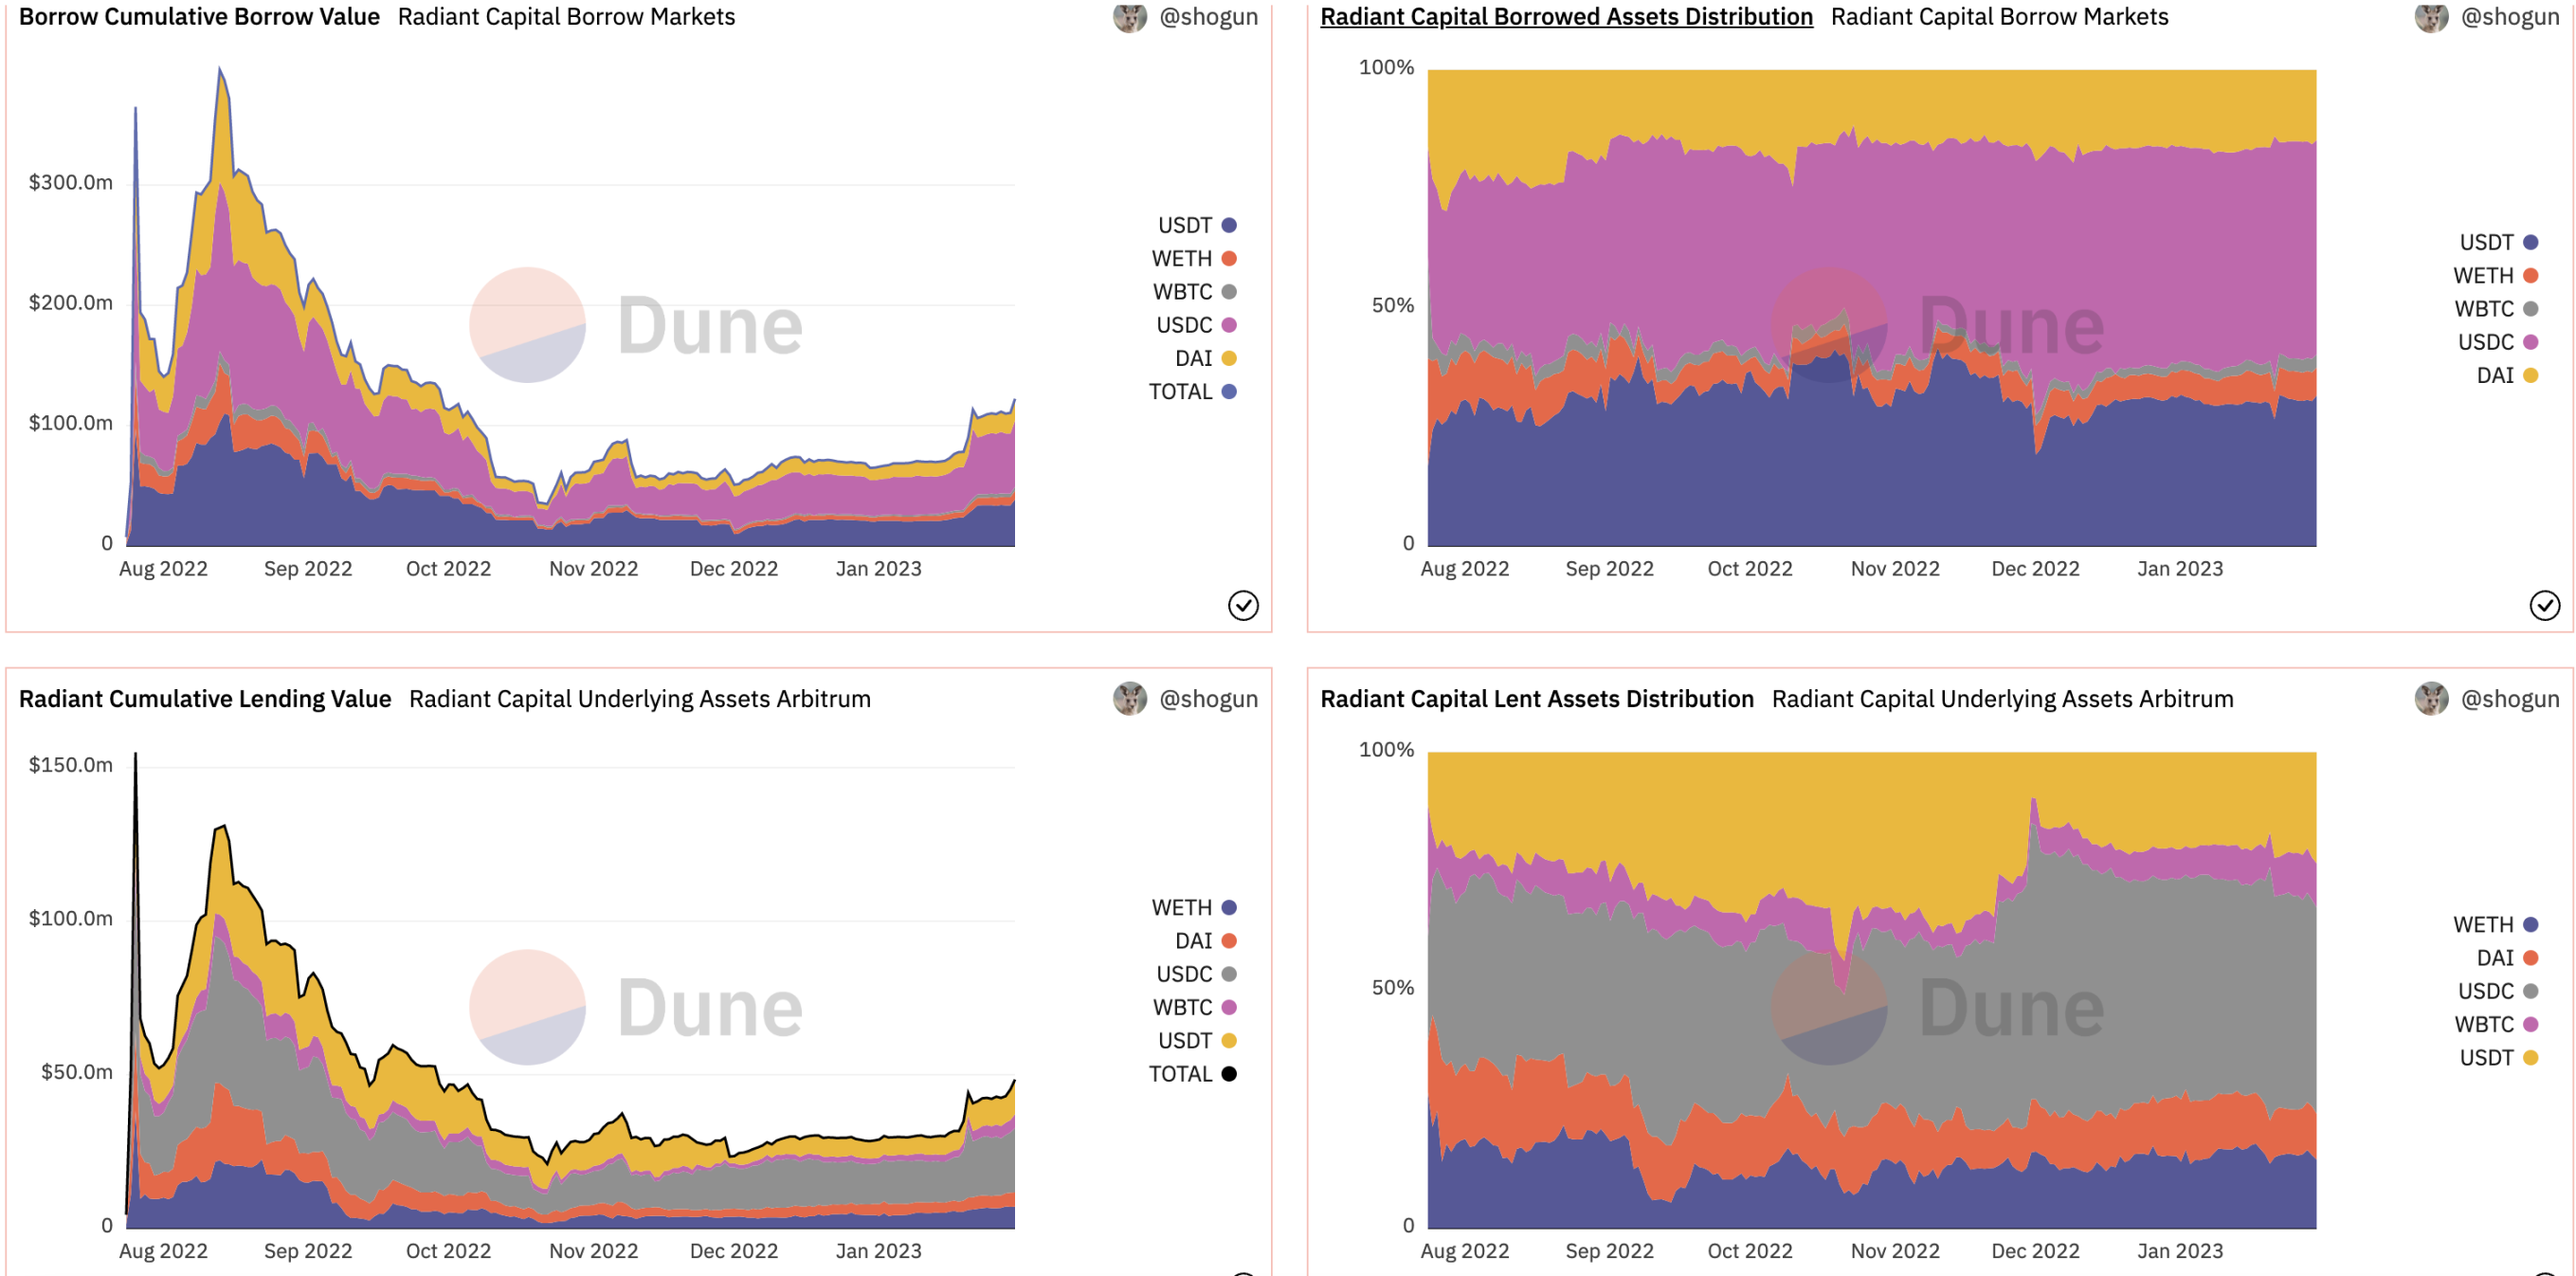The height and width of the screenshot is (1276, 2576).
Task: Toggle USDC series in Cumulative Lending Value legend
Action: 1196,974
